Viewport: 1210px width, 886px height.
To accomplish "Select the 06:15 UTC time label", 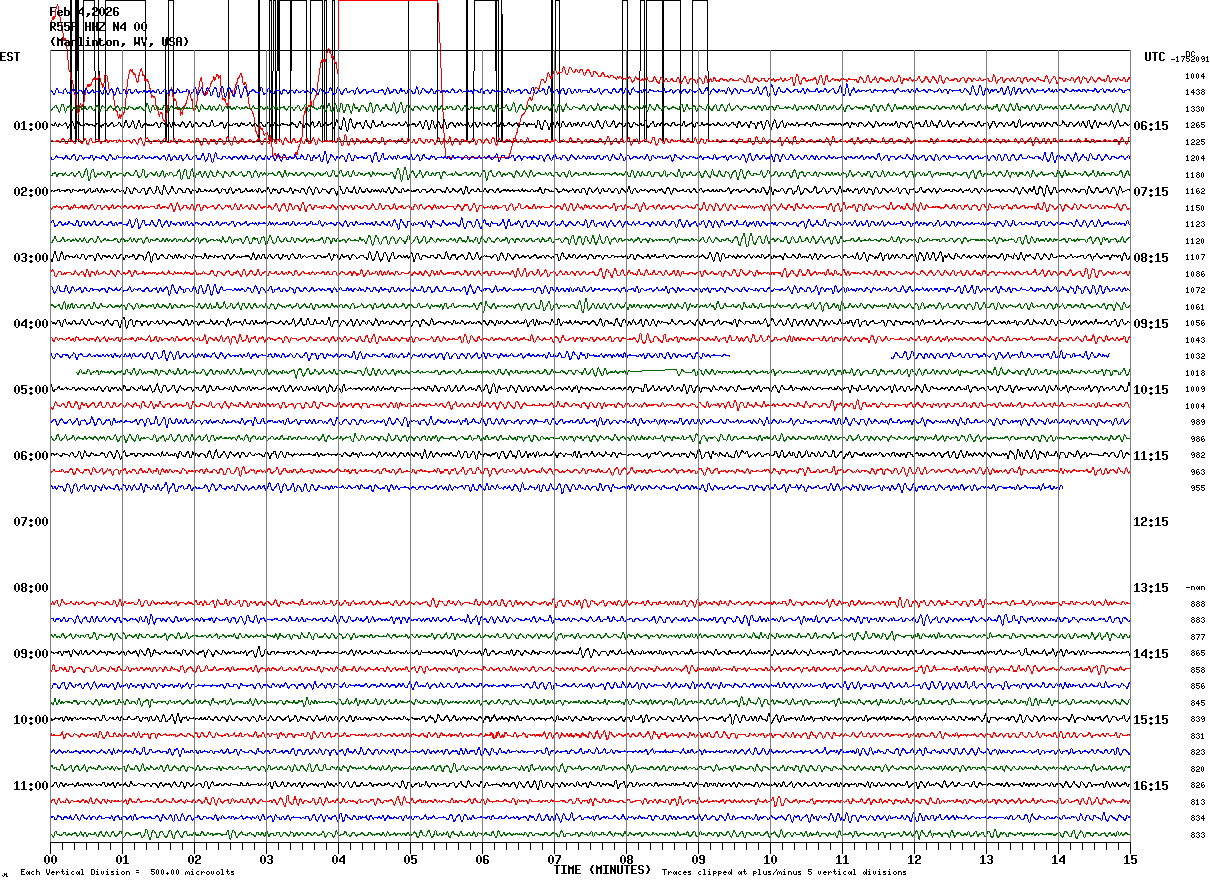I will 1150,126.
